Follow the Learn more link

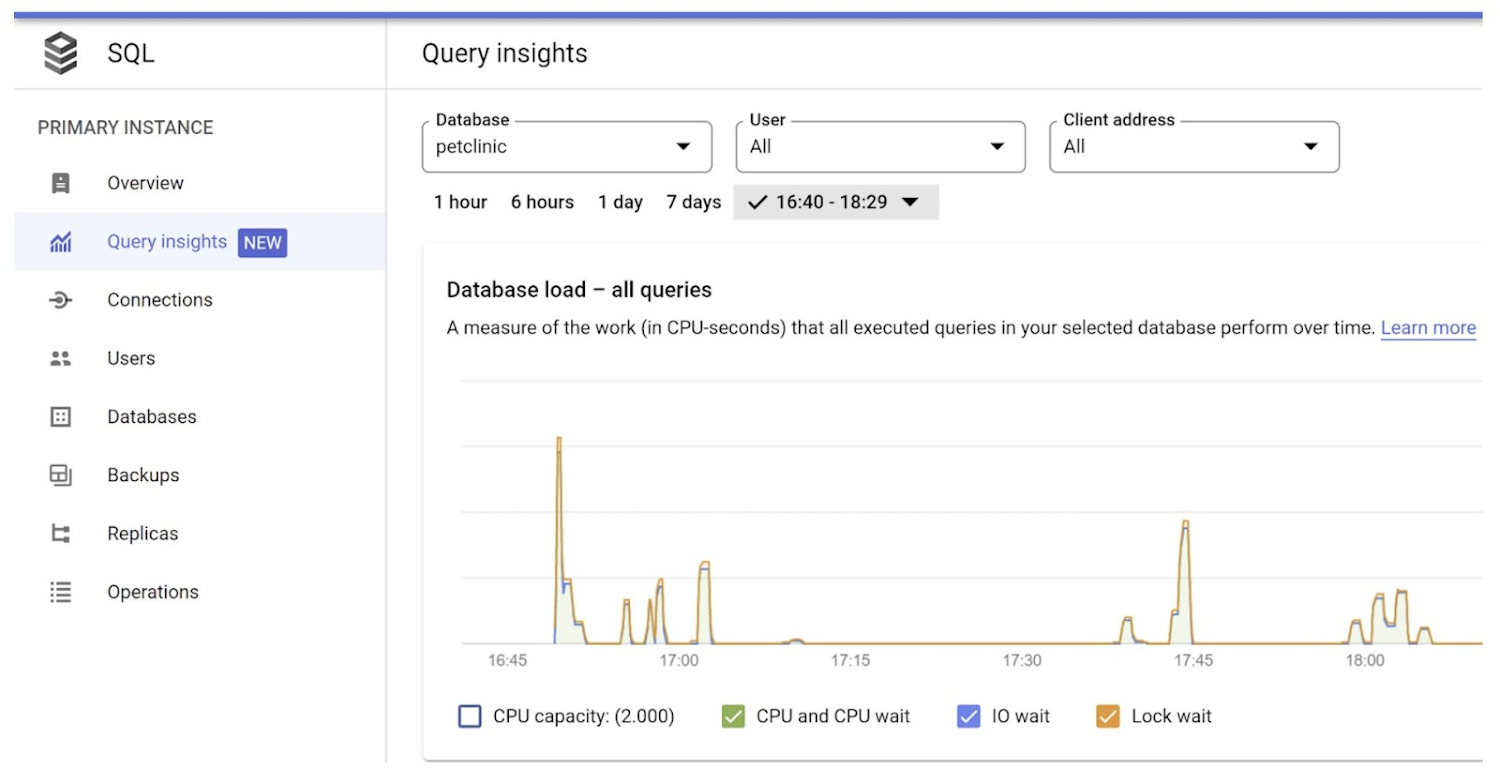(x=1428, y=328)
